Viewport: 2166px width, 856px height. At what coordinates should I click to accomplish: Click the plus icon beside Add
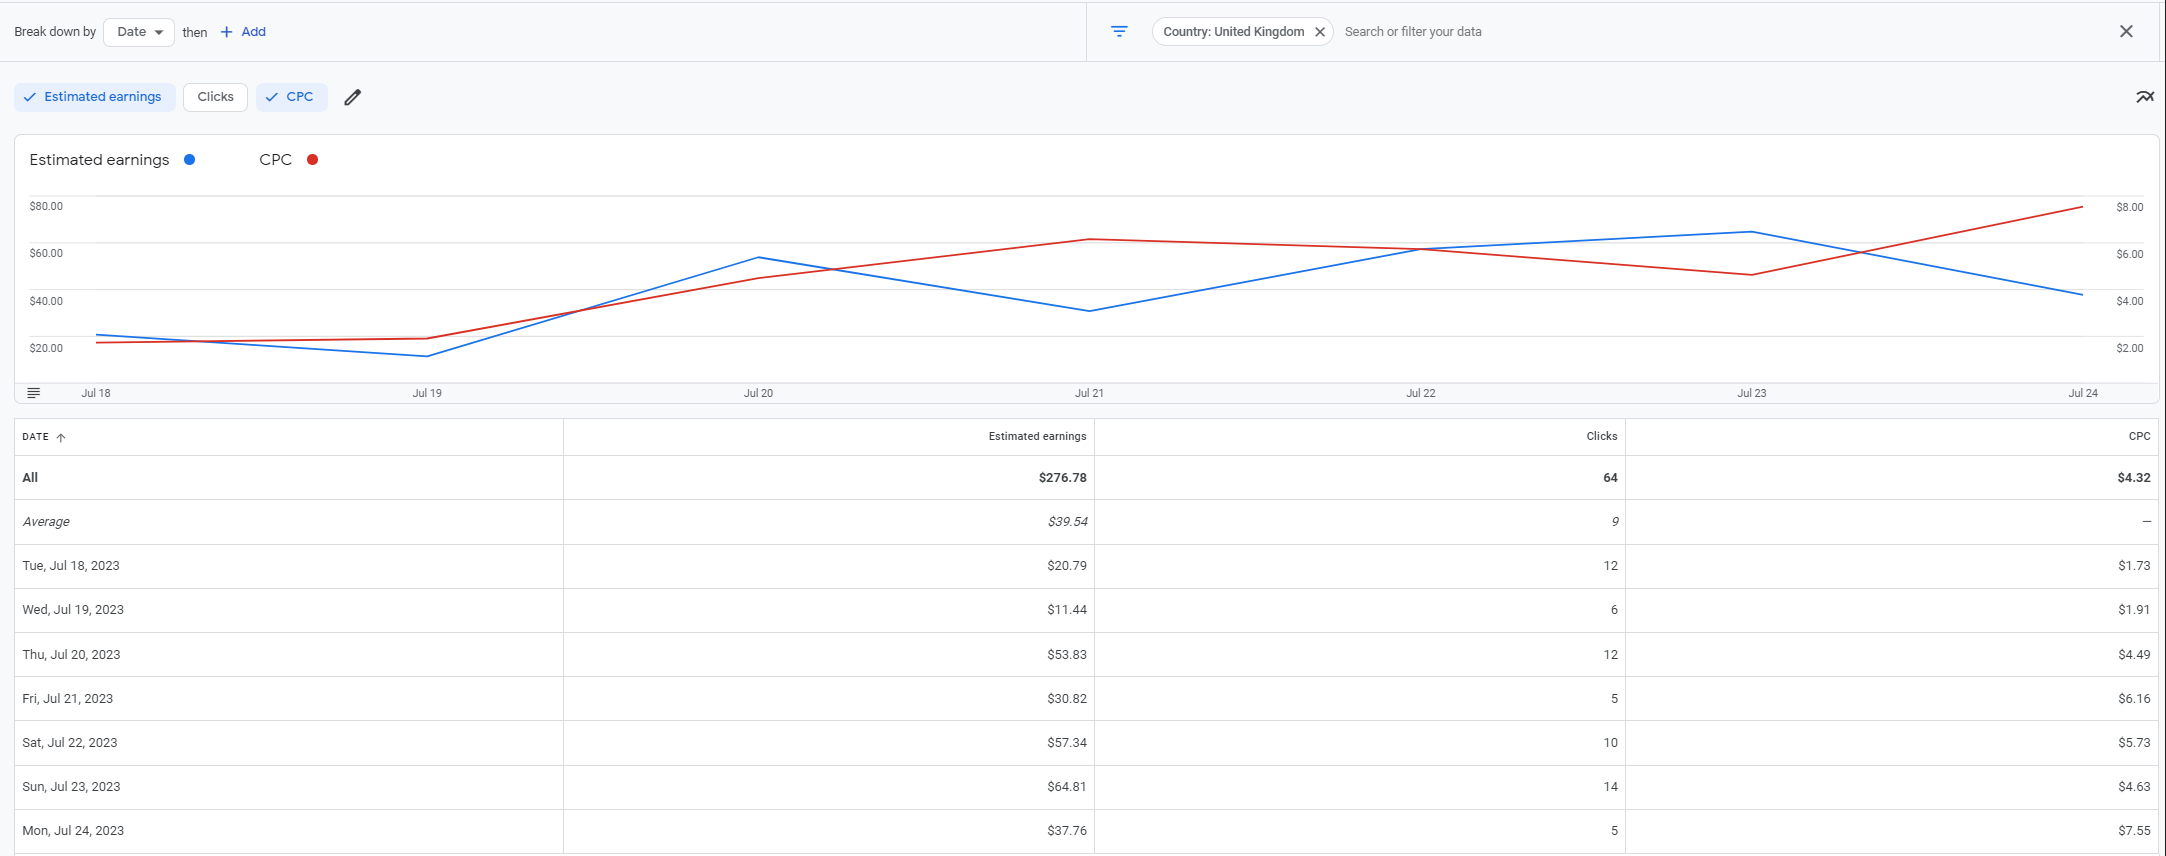click(x=226, y=32)
